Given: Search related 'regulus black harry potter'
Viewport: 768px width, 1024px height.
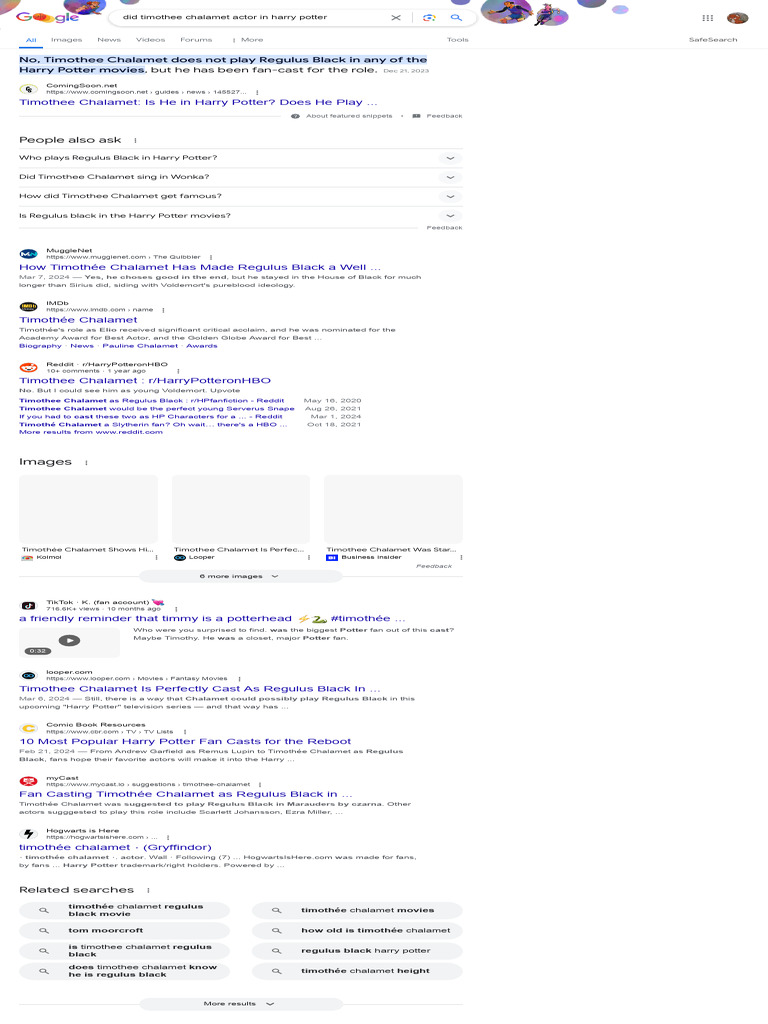Looking at the screenshot, I should (x=357, y=951).
